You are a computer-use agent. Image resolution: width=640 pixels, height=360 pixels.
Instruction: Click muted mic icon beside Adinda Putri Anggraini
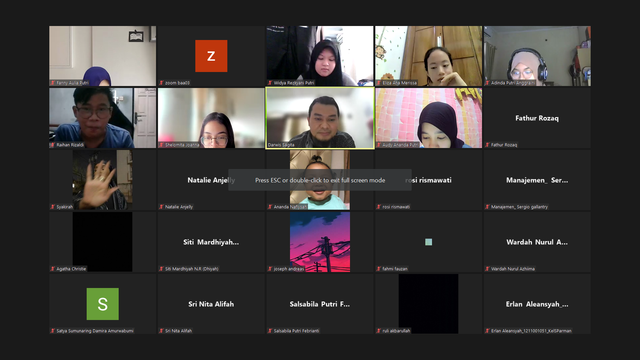pos(487,83)
